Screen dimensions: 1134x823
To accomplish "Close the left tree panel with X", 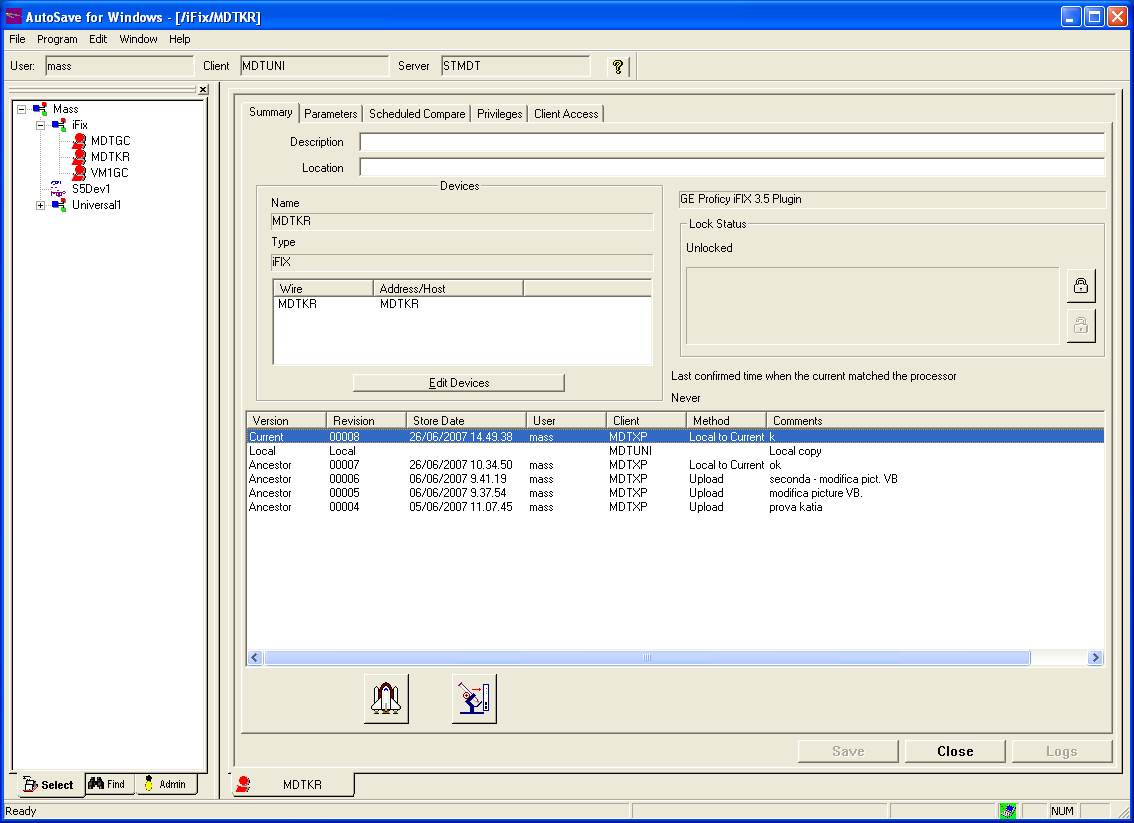I will tap(203, 89).
